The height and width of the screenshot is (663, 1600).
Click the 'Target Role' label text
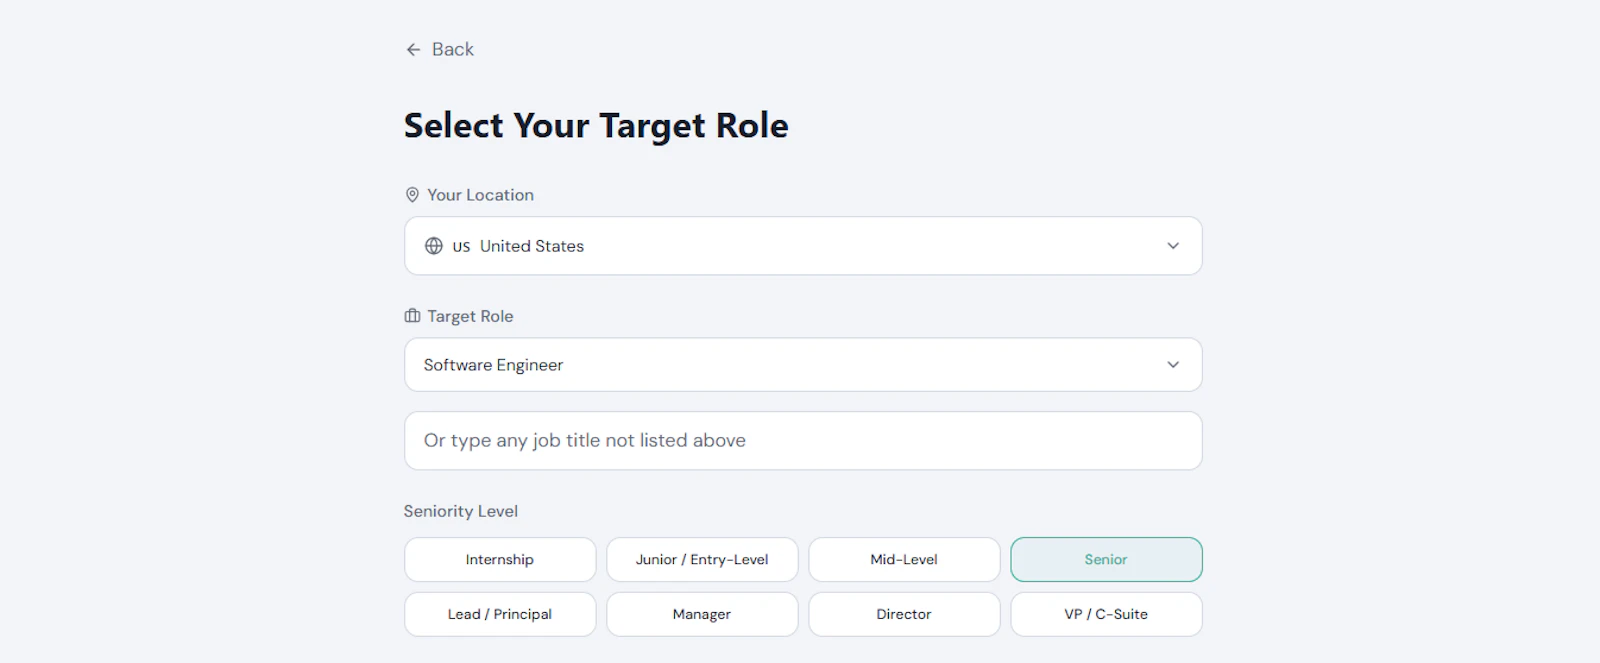coord(470,316)
